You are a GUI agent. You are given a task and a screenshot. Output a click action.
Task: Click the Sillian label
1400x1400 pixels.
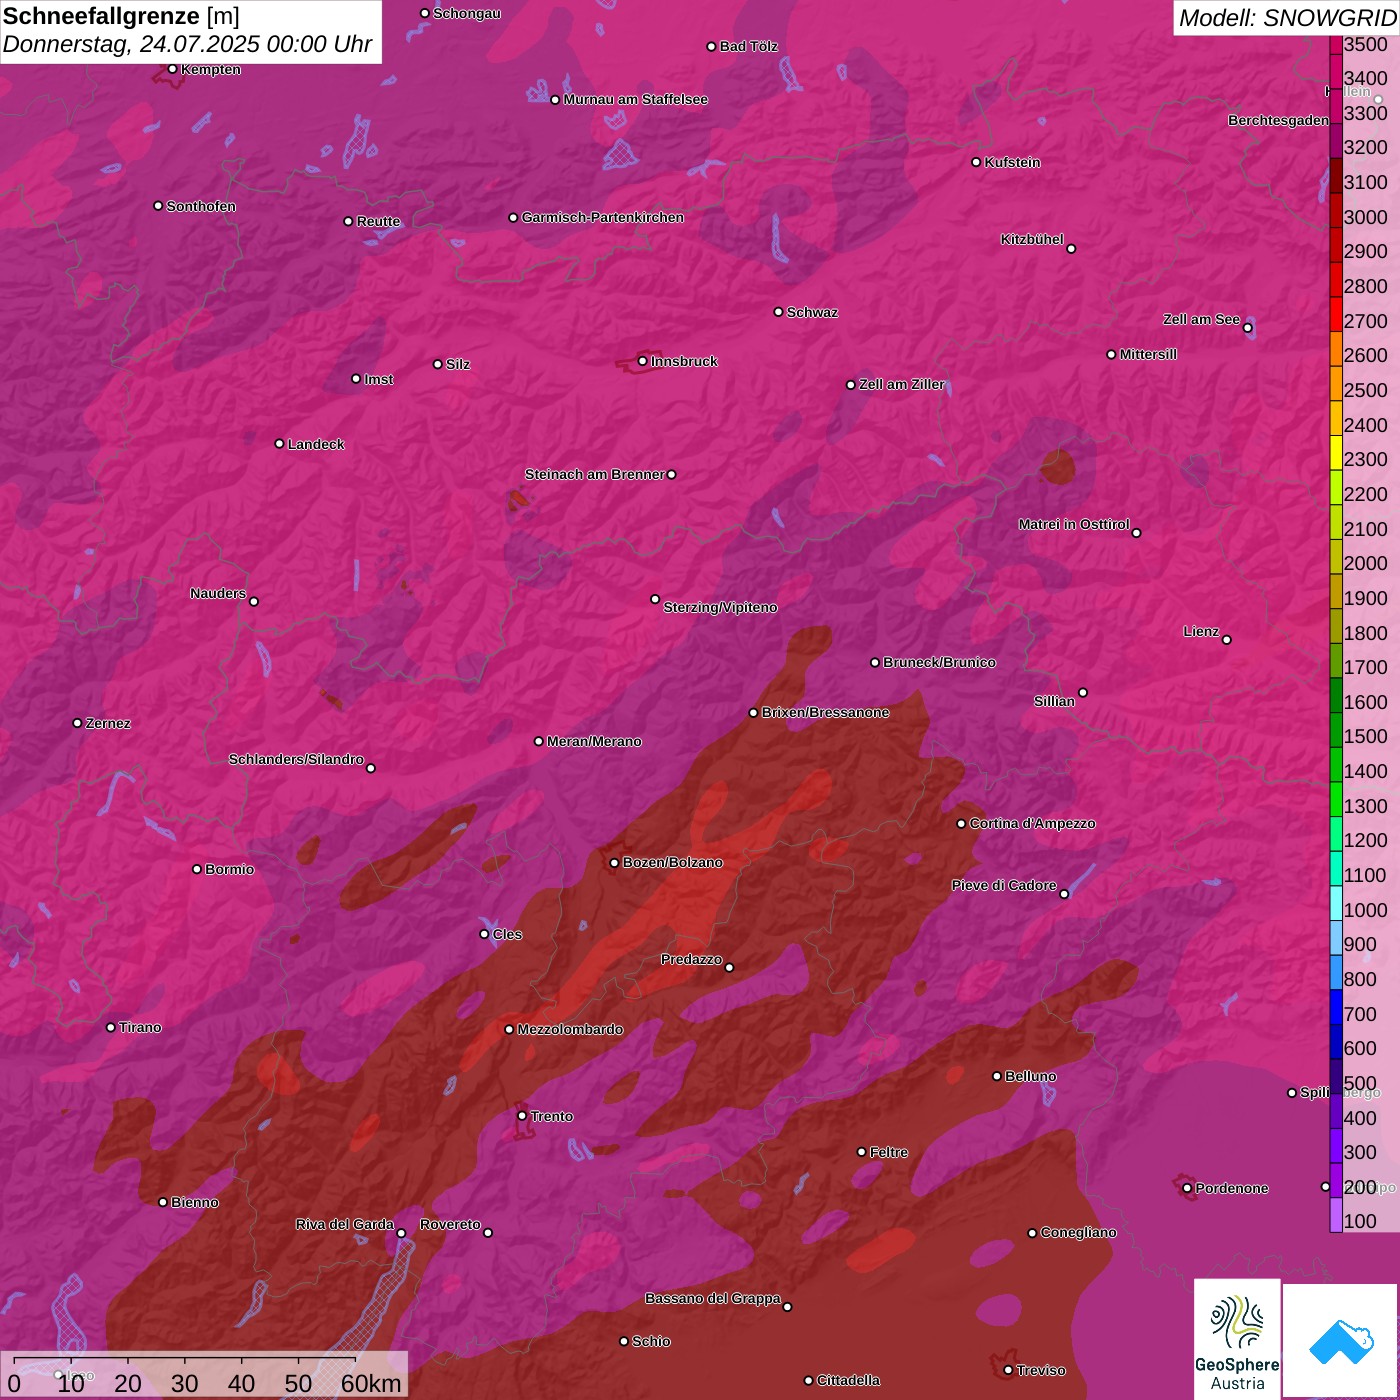[x=1054, y=701]
